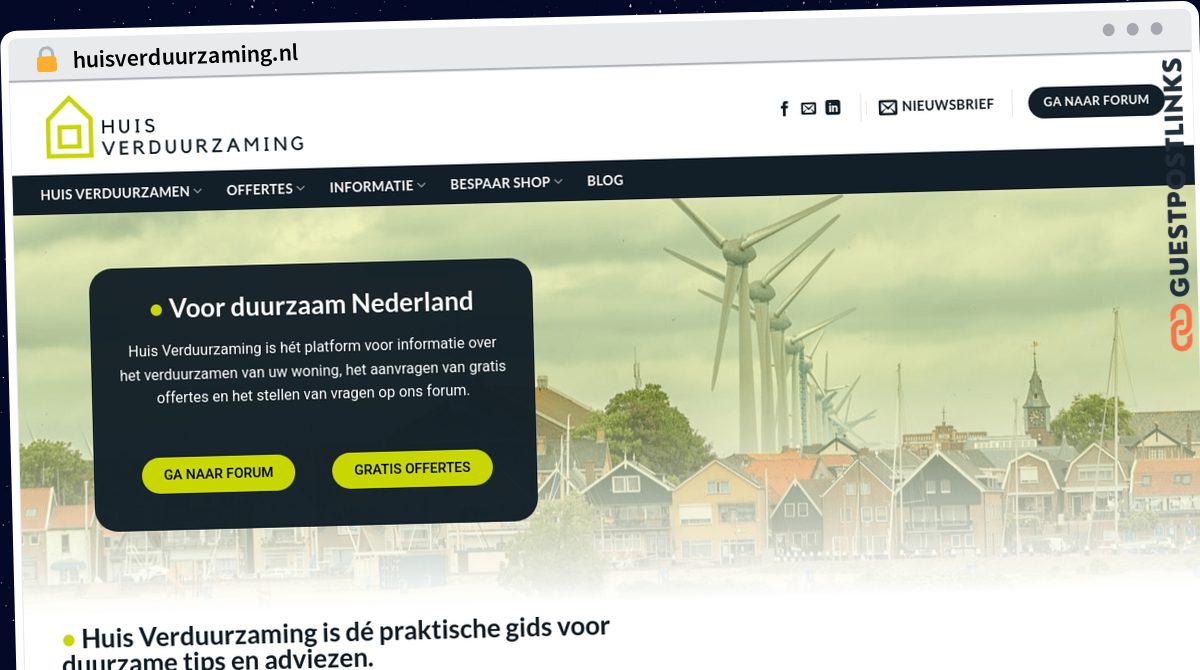1200x670 pixels.
Task: Expand the Offertes dropdown menu
Action: [265, 189]
